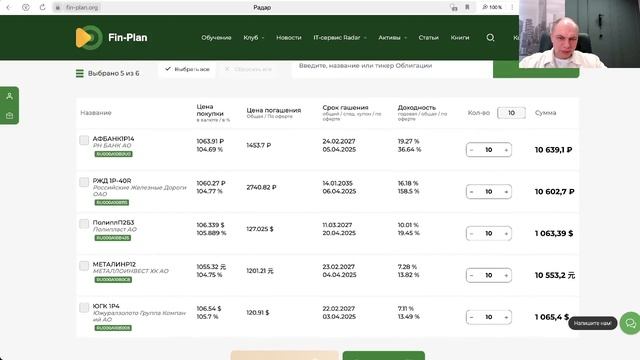Click the browser bookmark icon
This screenshot has width=640, height=360.
pos(467,7)
